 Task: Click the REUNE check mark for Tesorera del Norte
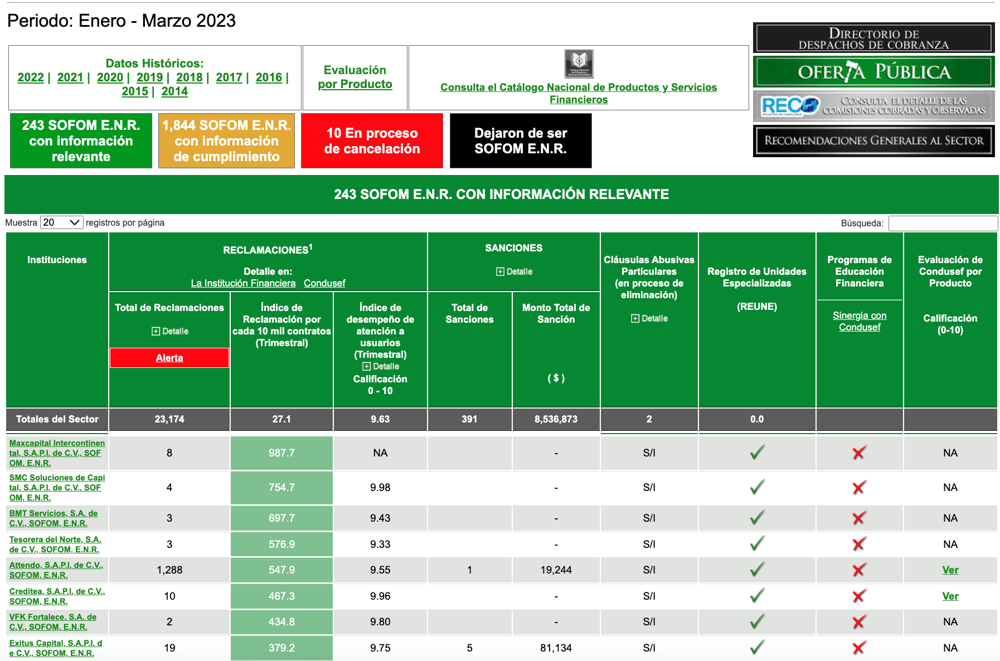757,544
